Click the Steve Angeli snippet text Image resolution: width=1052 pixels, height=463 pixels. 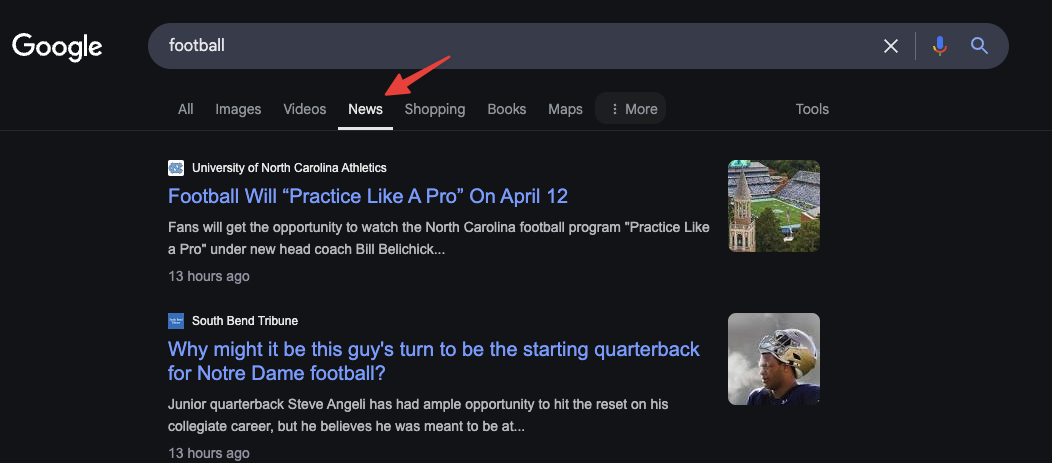tap(418, 415)
